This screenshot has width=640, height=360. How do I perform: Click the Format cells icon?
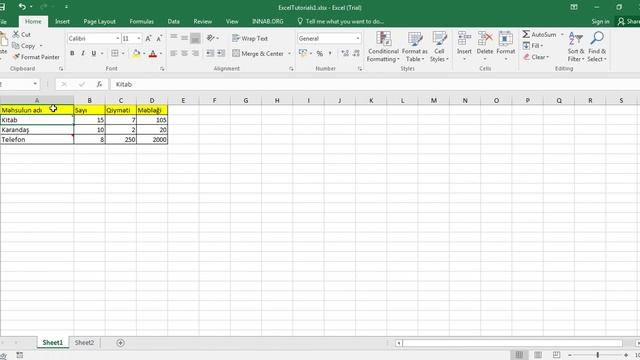pos(506,39)
